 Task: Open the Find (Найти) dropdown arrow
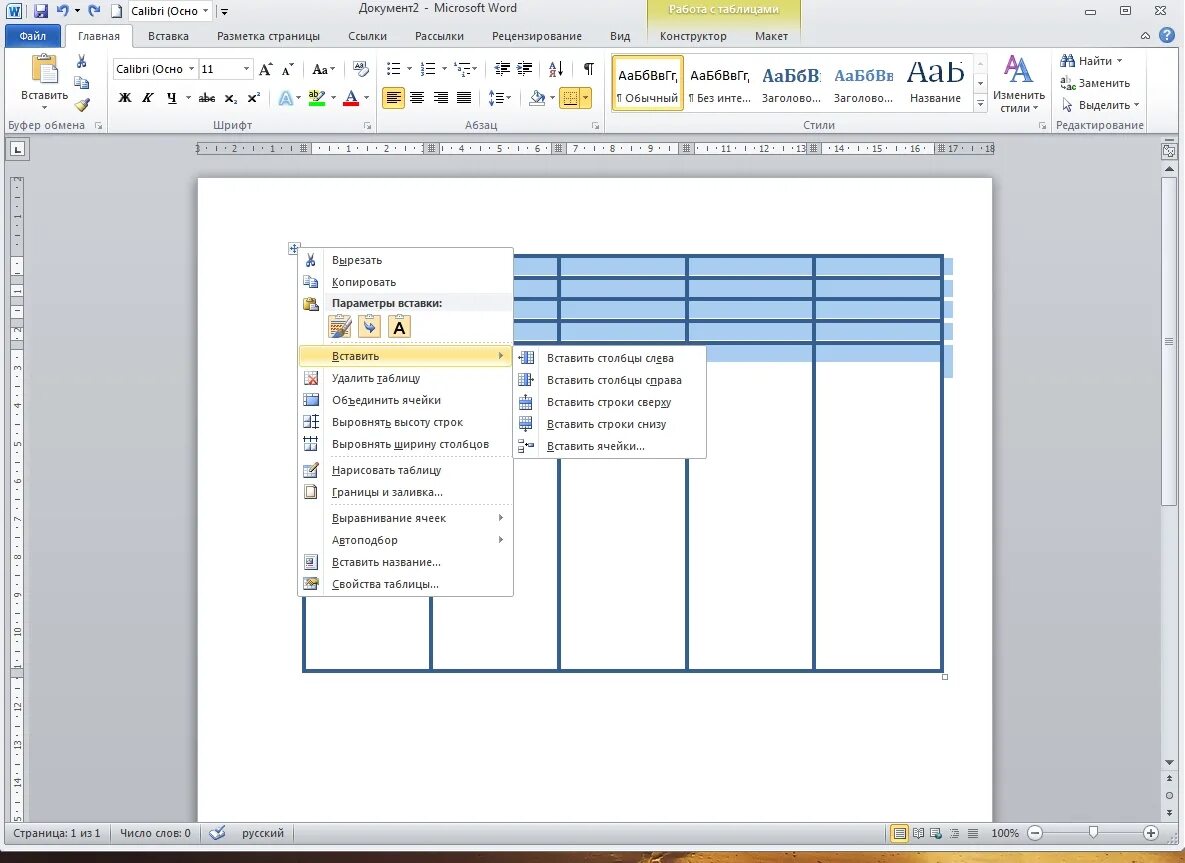[1119, 61]
